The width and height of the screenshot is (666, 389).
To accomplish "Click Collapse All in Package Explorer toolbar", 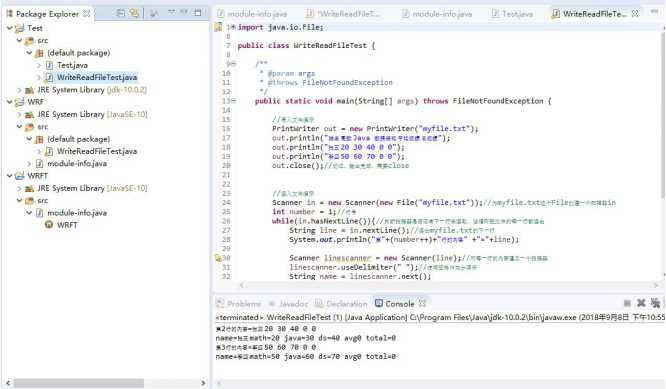I will [121, 13].
